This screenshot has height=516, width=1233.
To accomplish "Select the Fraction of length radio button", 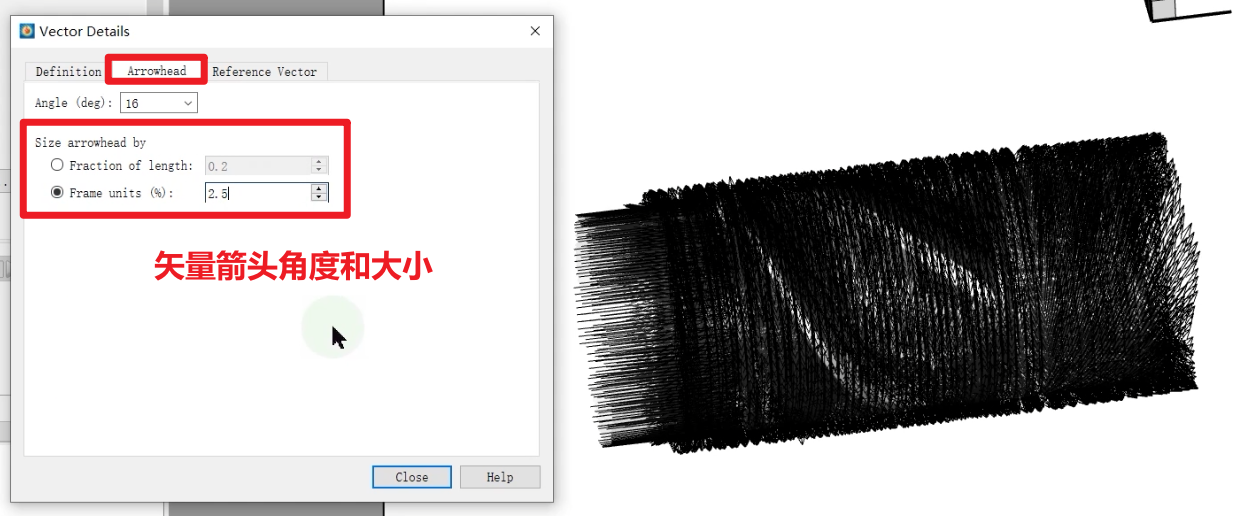I will tap(57, 165).
